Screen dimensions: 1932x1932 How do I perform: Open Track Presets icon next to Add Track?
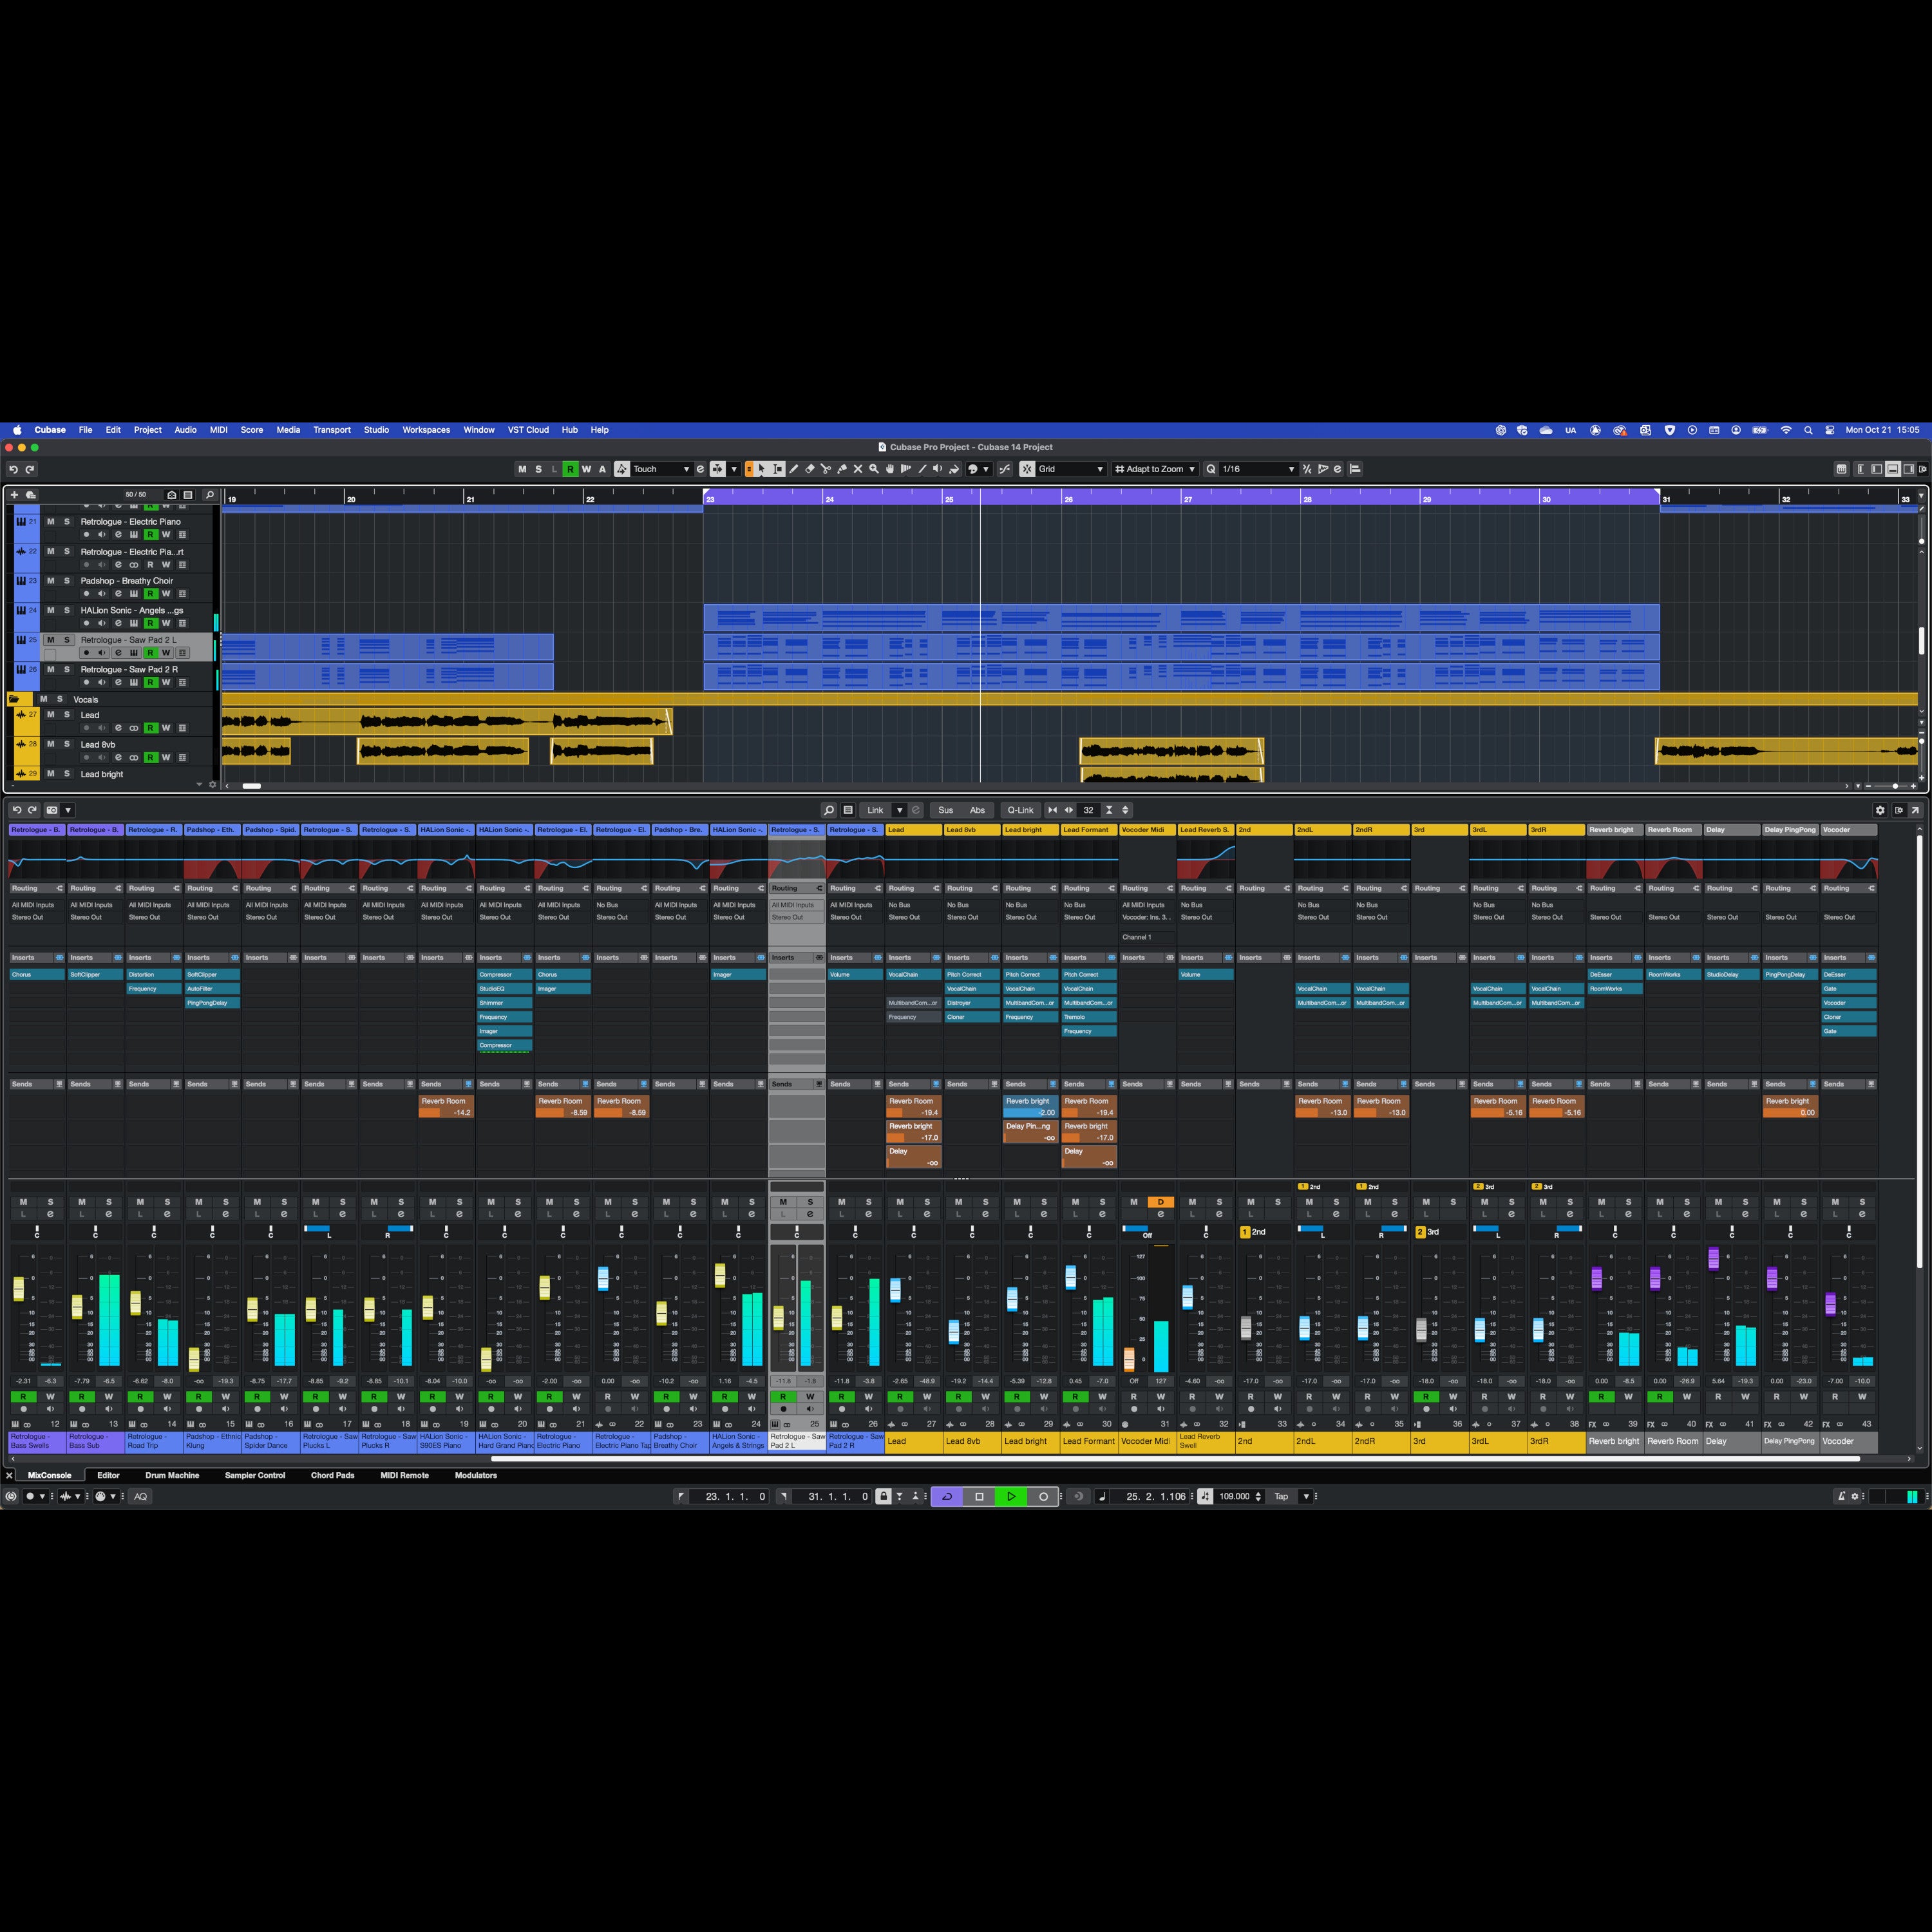click(x=31, y=495)
